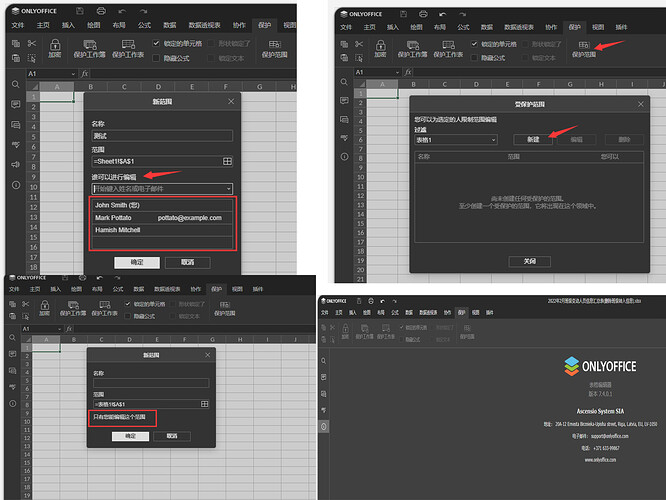666x500 pixels.
Task: Click 保护工作表 in the top-left window toolbar
Action: tap(128, 48)
